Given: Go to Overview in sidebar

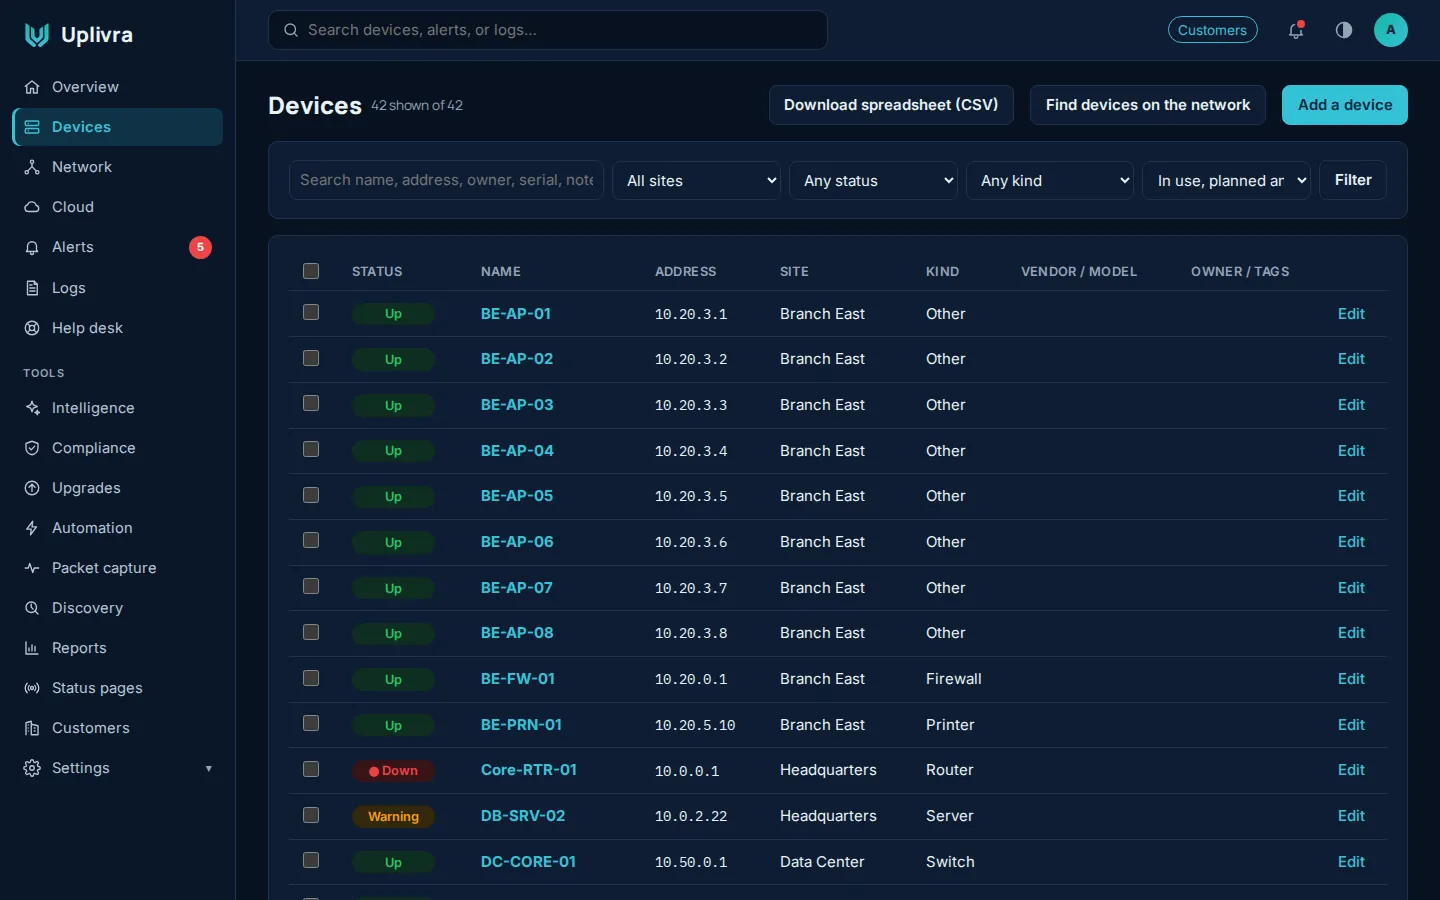Looking at the screenshot, I should [117, 87].
